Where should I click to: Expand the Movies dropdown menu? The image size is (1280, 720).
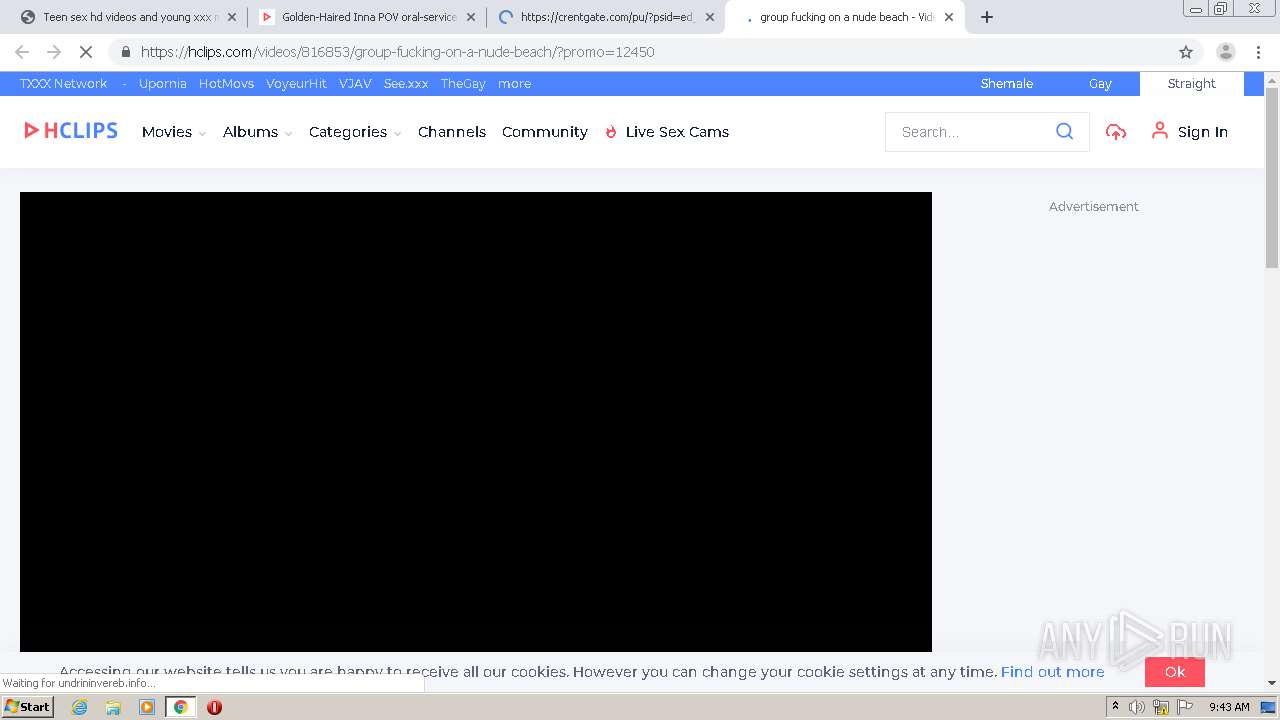[x=174, y=132]
